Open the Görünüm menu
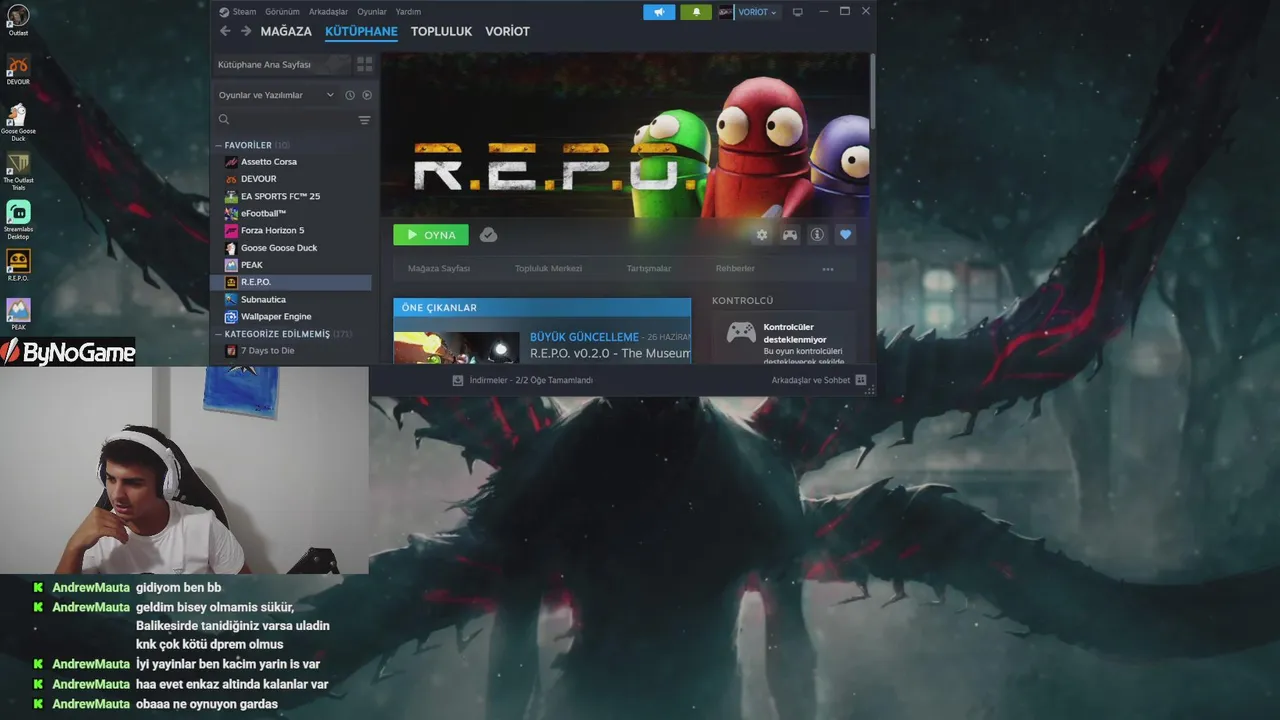 click(282, 12)
